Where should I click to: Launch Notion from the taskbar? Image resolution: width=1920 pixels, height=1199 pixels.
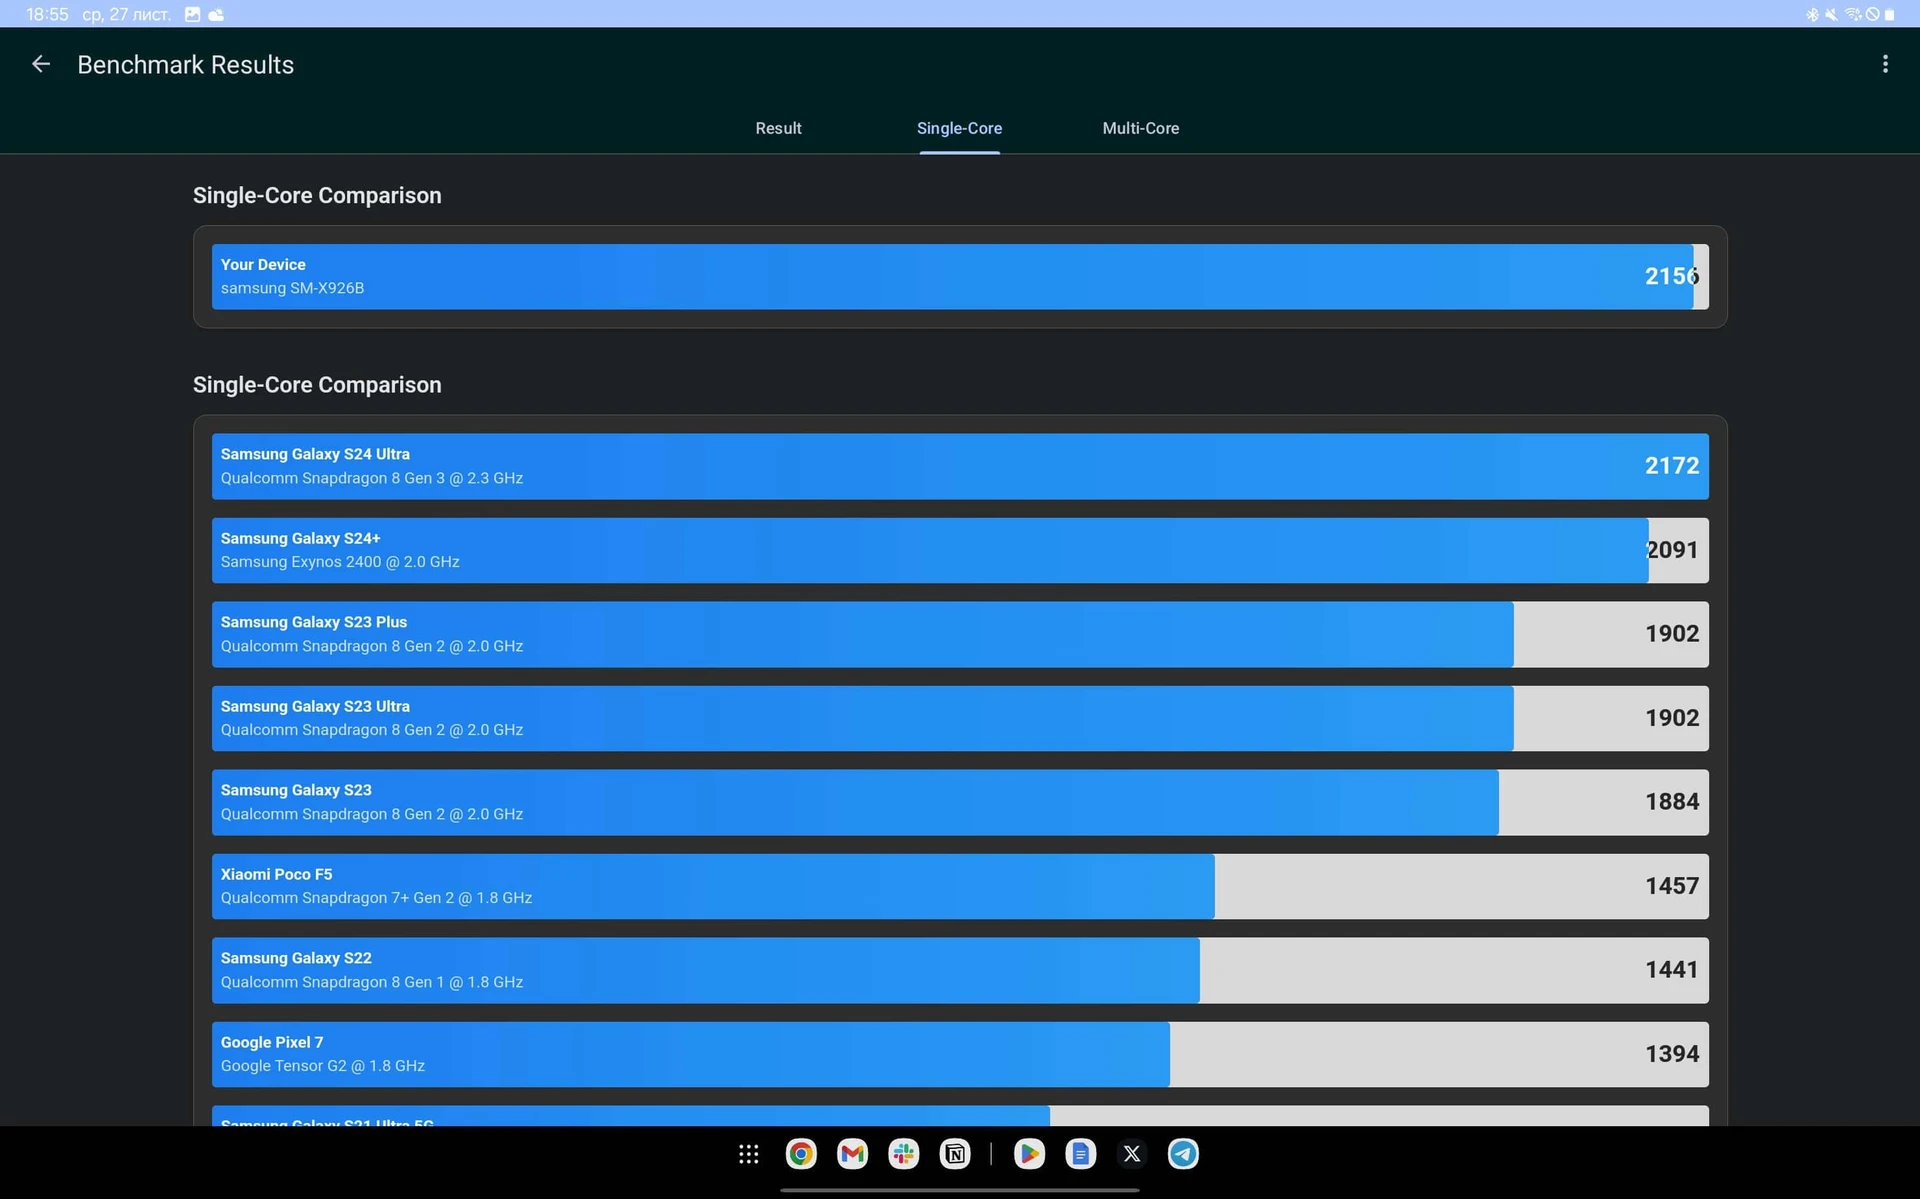pyautogui.click(x=955, y=1154)
